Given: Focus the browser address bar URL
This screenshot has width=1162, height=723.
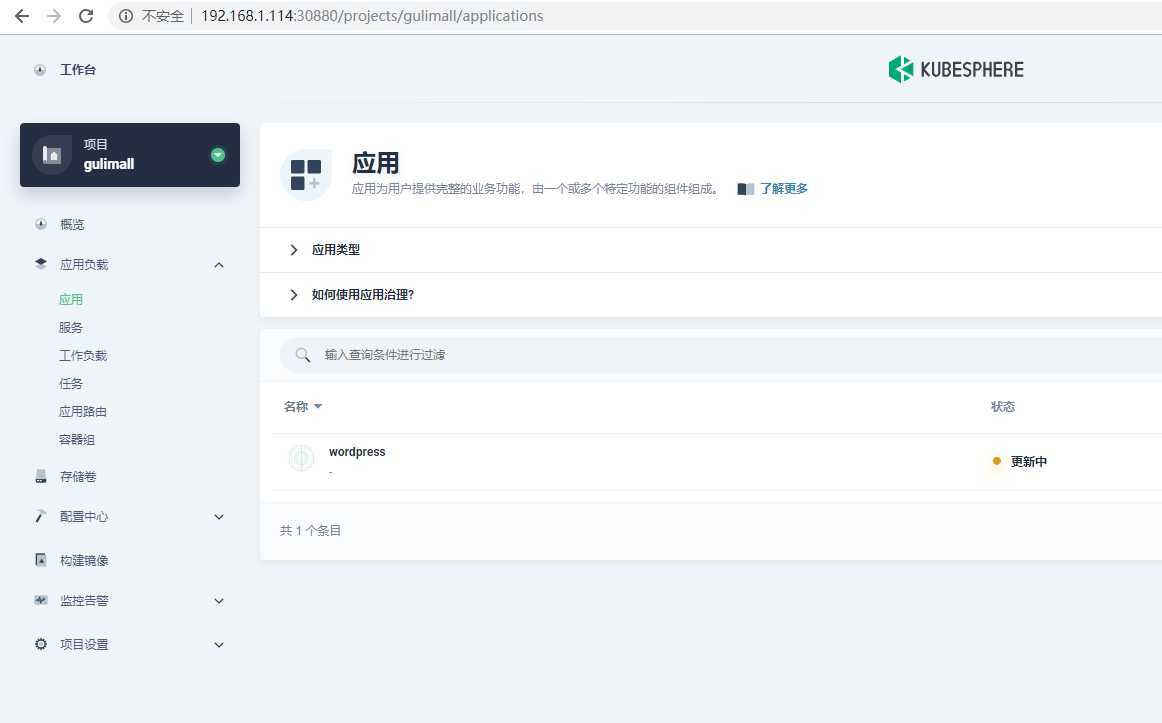Looking at the screenshot, I should 372,16.
